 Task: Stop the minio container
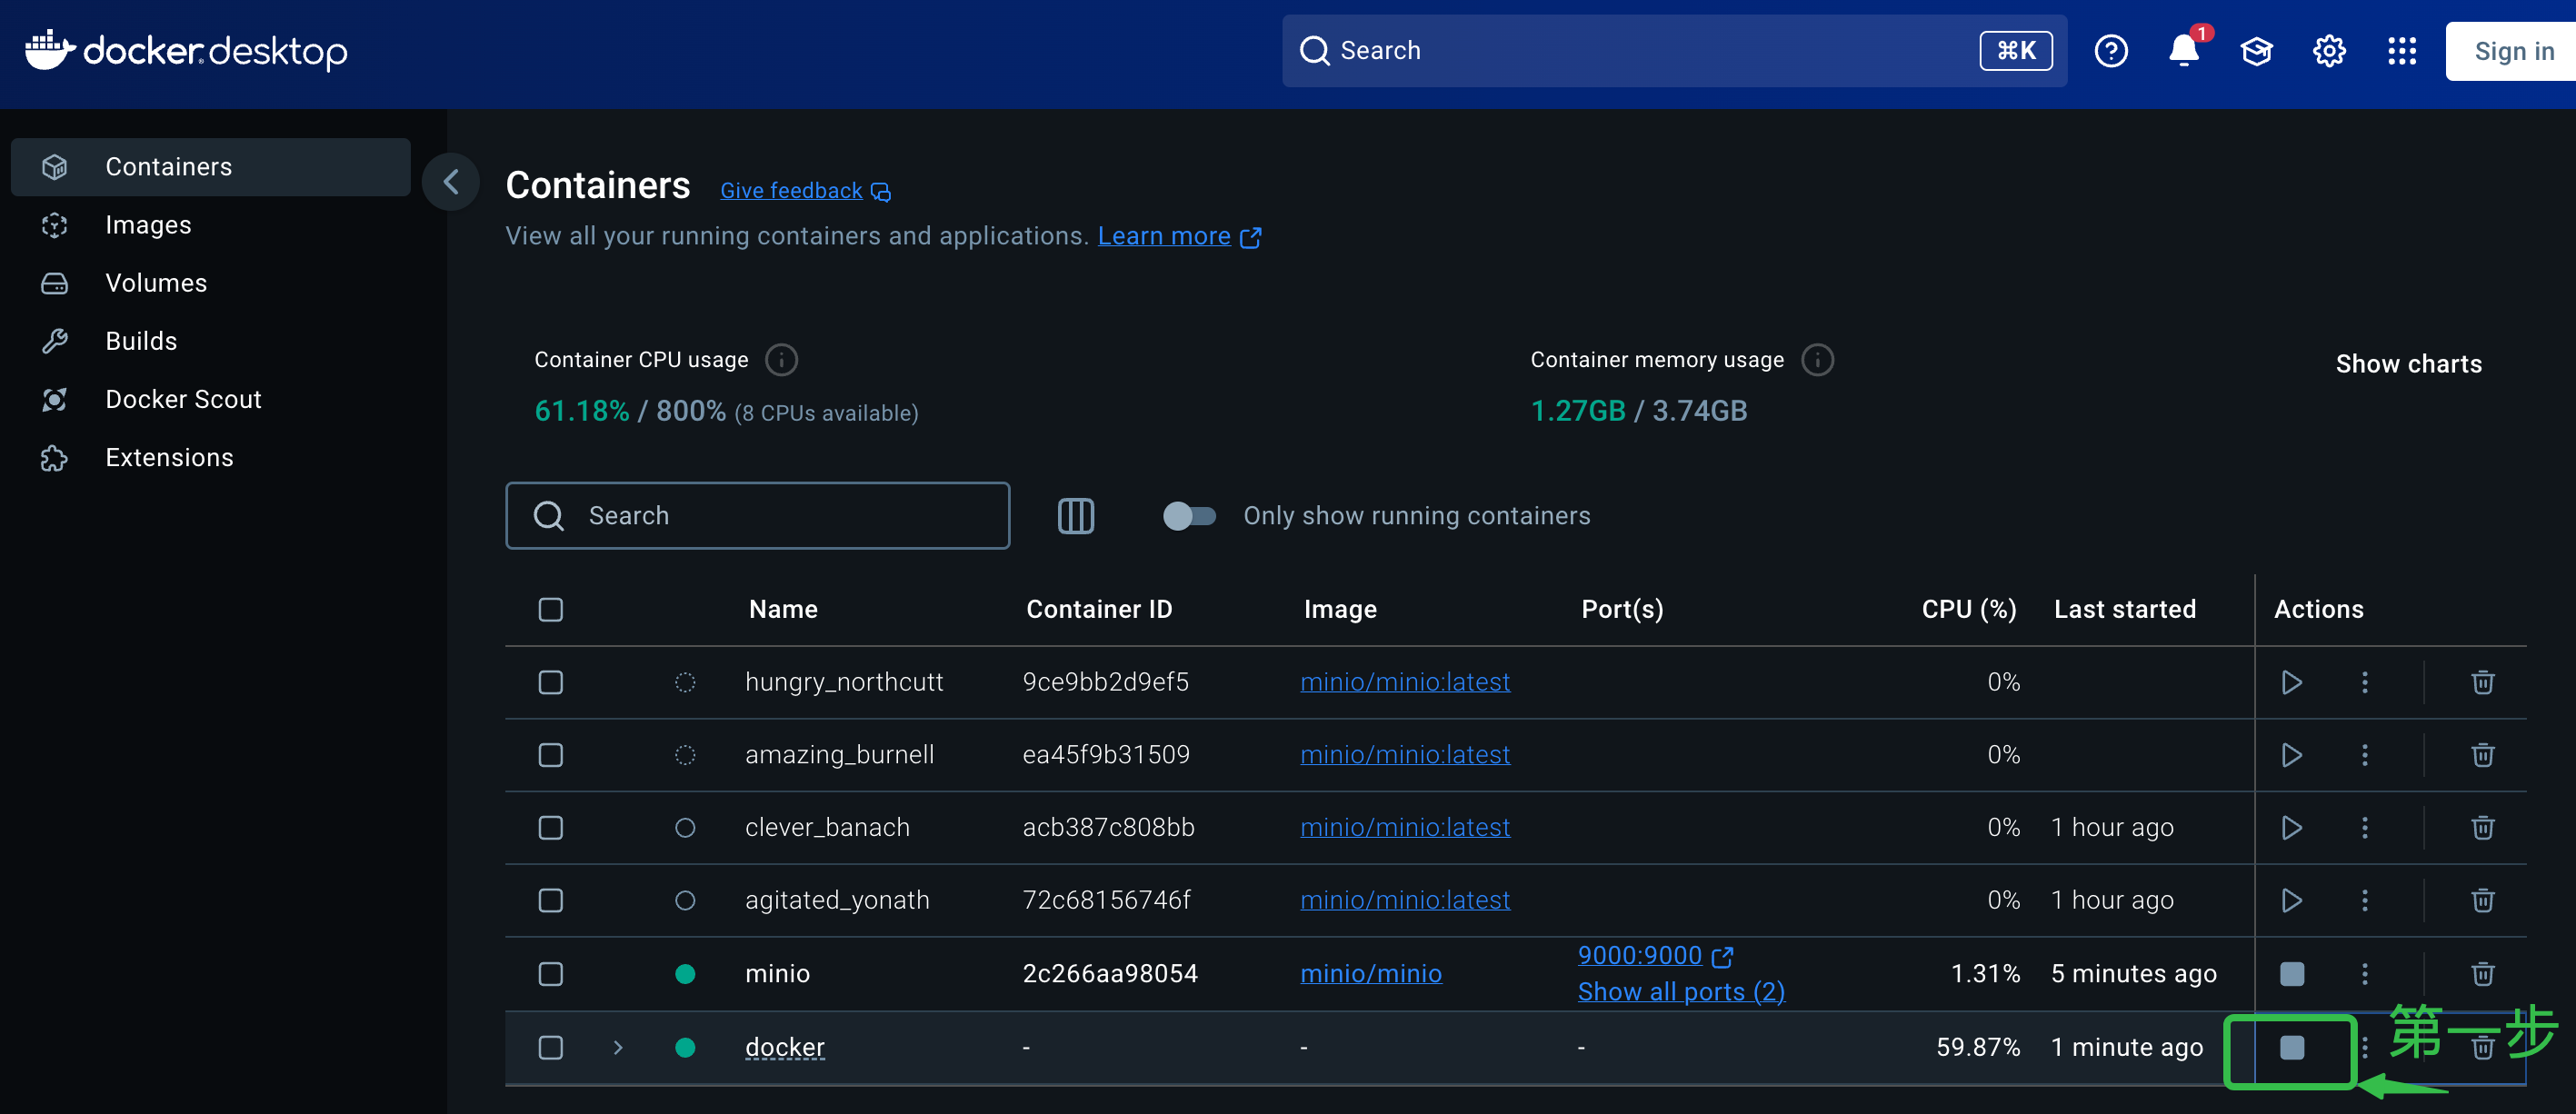coord(2291,974)
